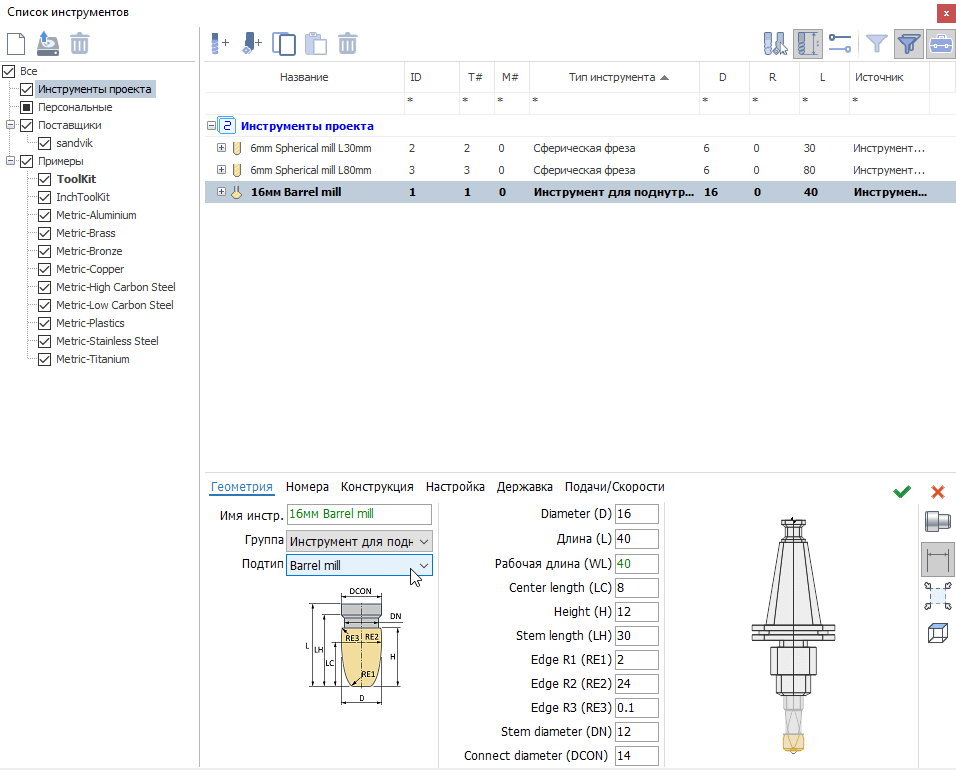956x770 pixels.
Task: Switch to 3D cube view icon
Action: pyautogui.click(x=937, y=633)
